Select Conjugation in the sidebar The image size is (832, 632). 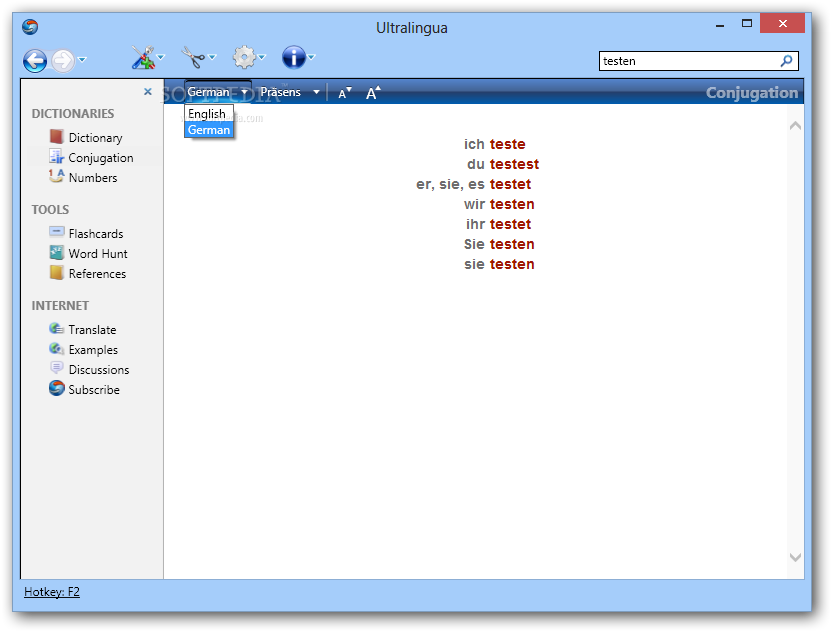point(101,158)
